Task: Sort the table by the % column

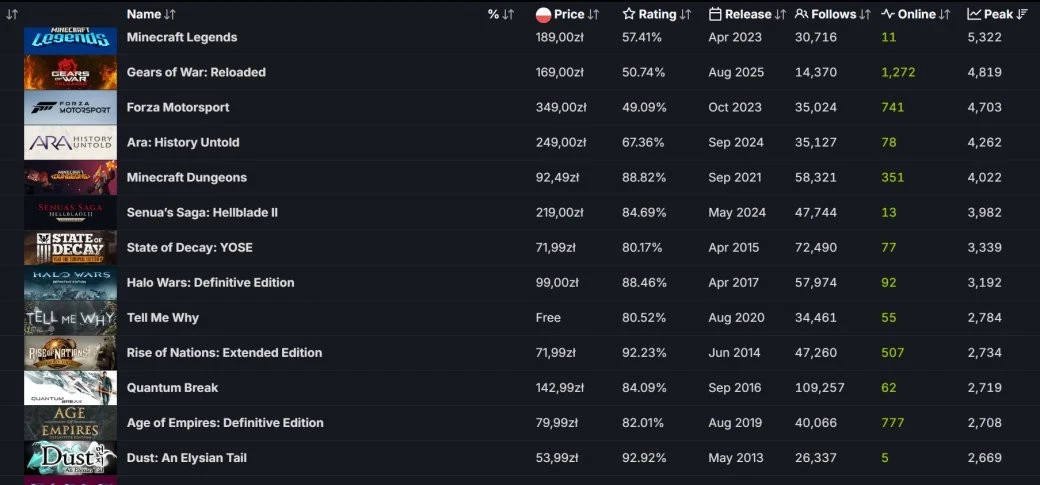Action: 501,14
